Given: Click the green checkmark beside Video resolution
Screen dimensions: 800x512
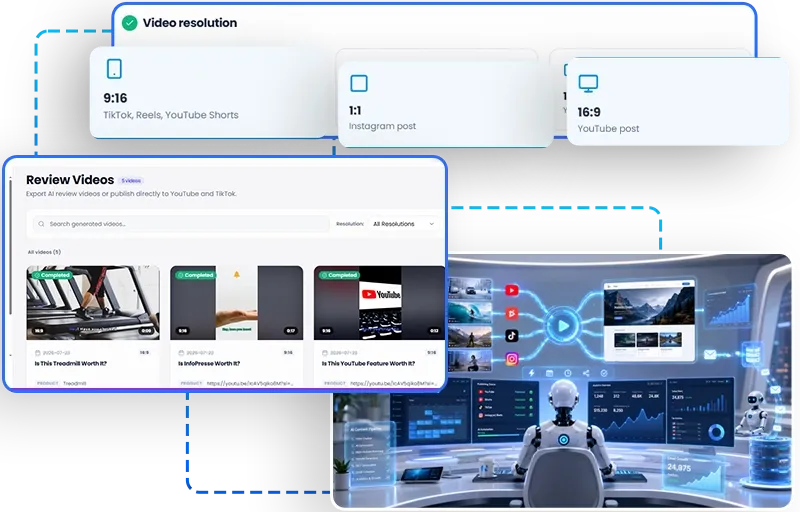Looking at the screenshot, I should (x=130, y=22).
